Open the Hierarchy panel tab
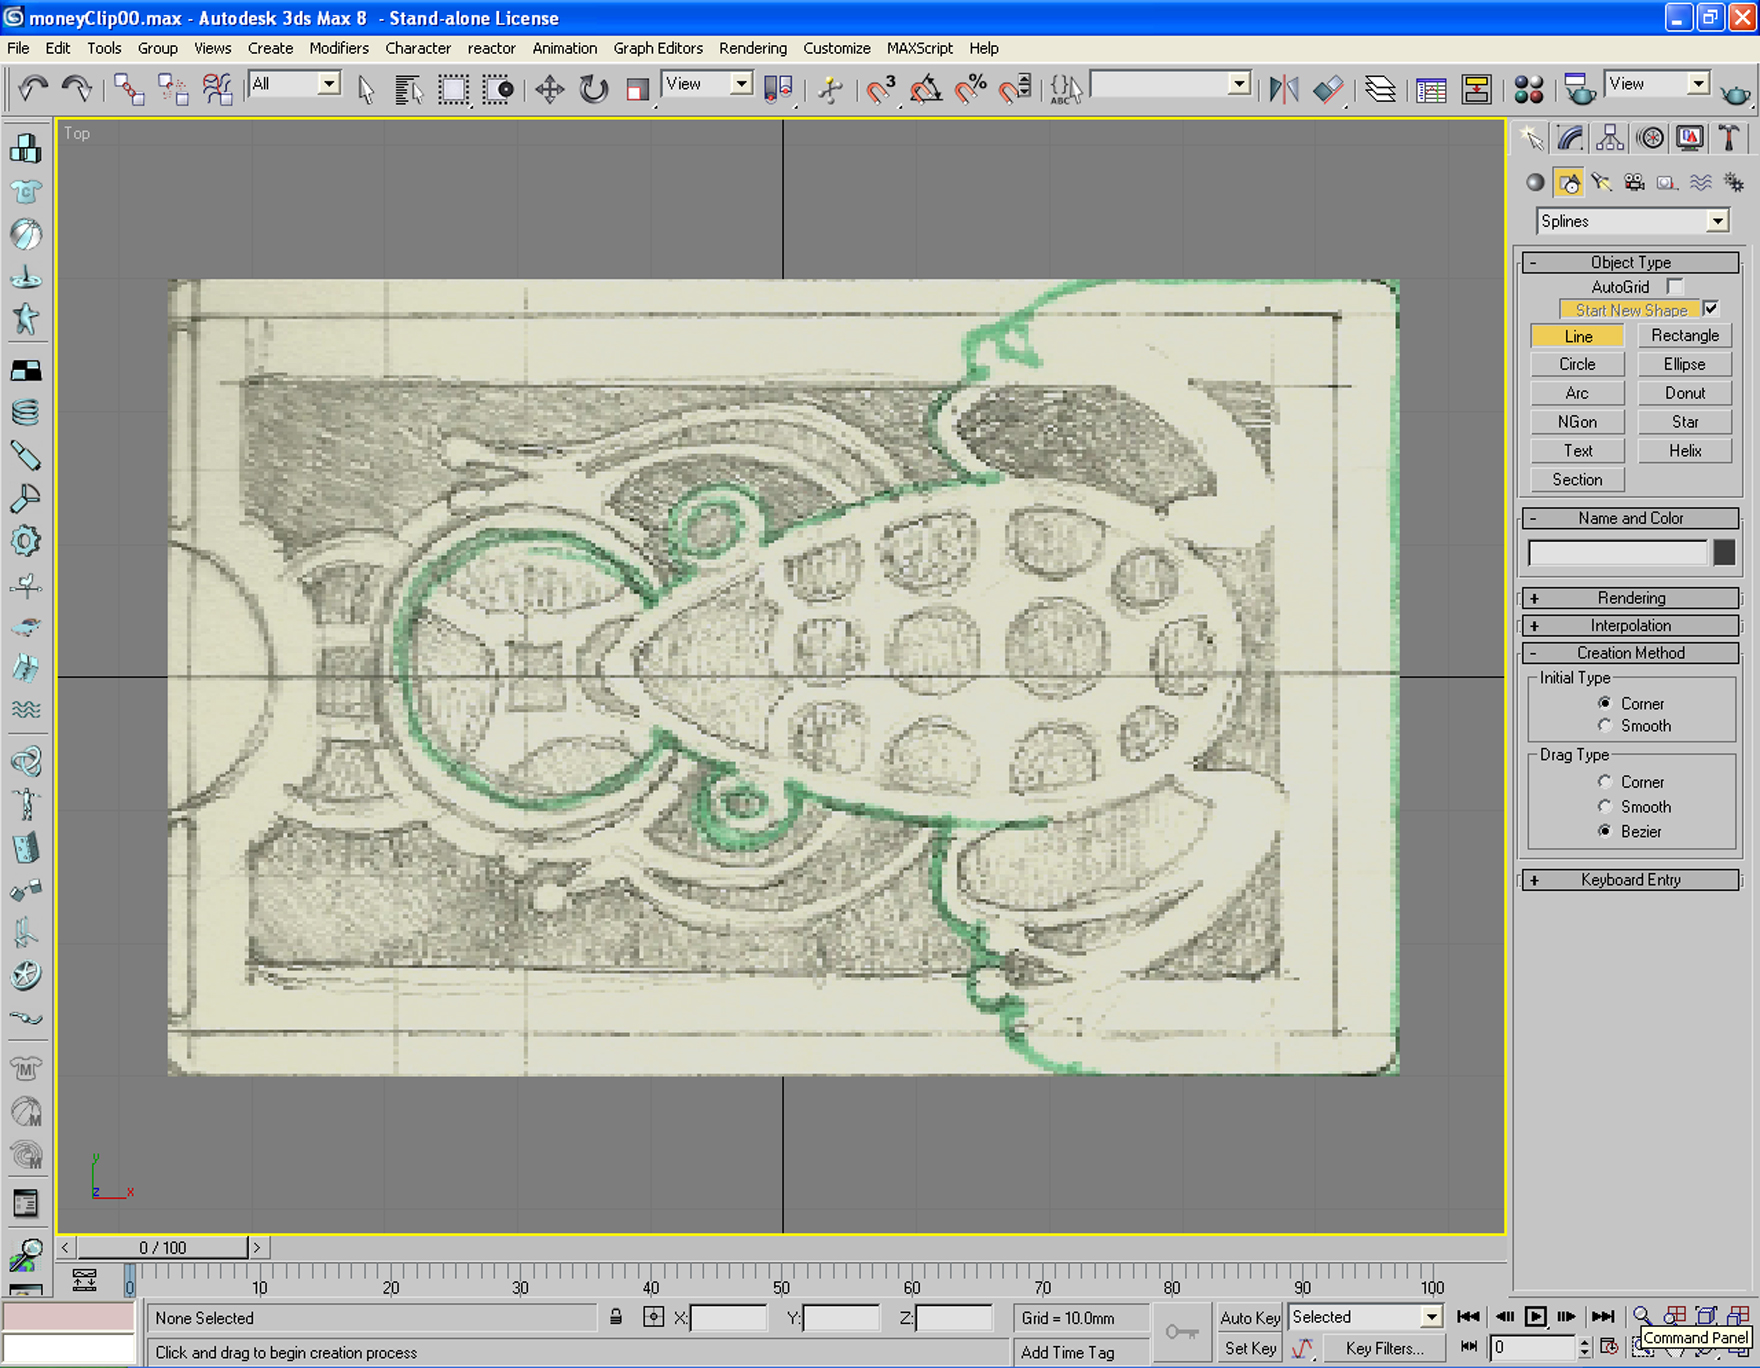1760x1368 pixels. click(1609, 138)
